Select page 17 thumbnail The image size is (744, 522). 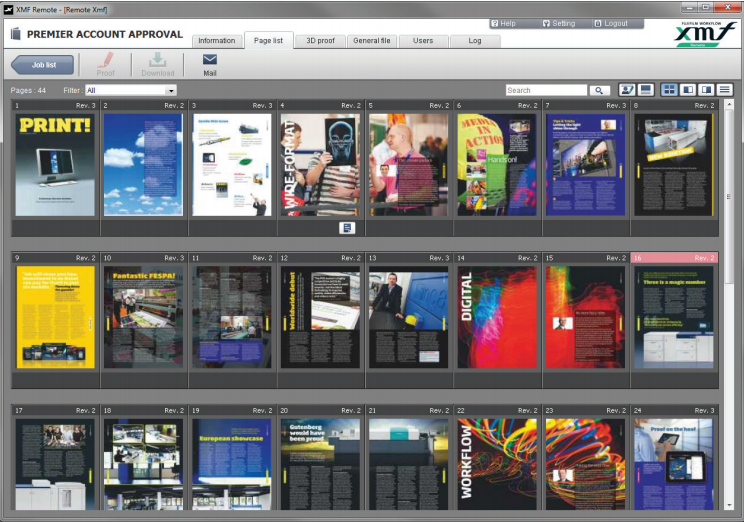point(55,464)
